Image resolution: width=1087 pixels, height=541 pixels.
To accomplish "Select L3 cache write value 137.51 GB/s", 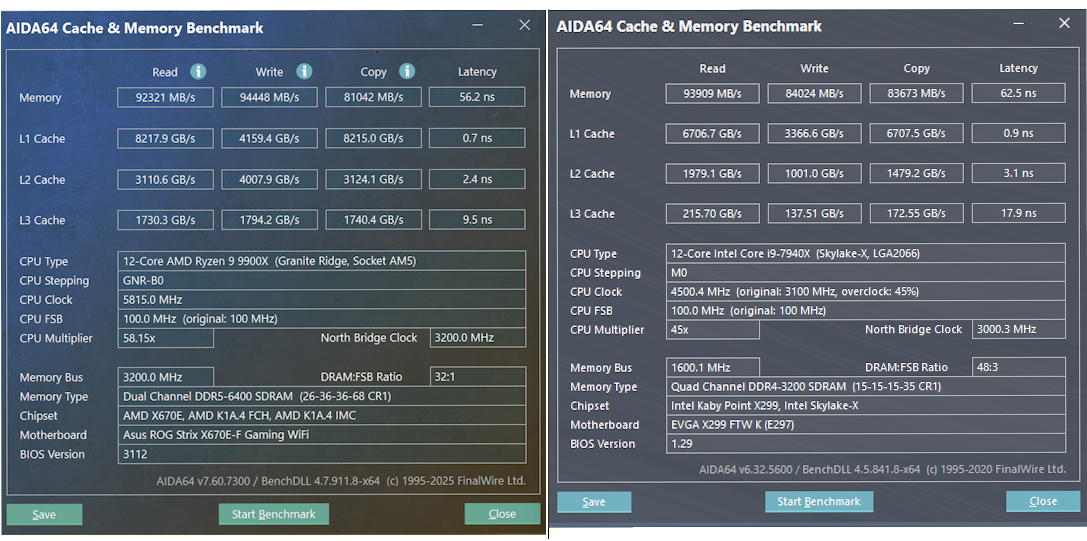I will pos(815,214).
